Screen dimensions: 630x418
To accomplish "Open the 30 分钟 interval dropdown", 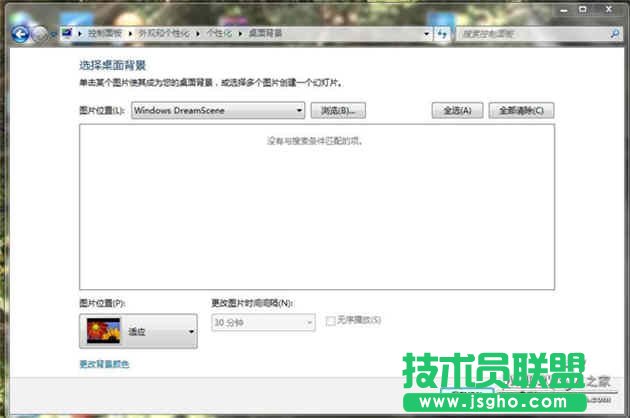I will (x=263, y=322).
